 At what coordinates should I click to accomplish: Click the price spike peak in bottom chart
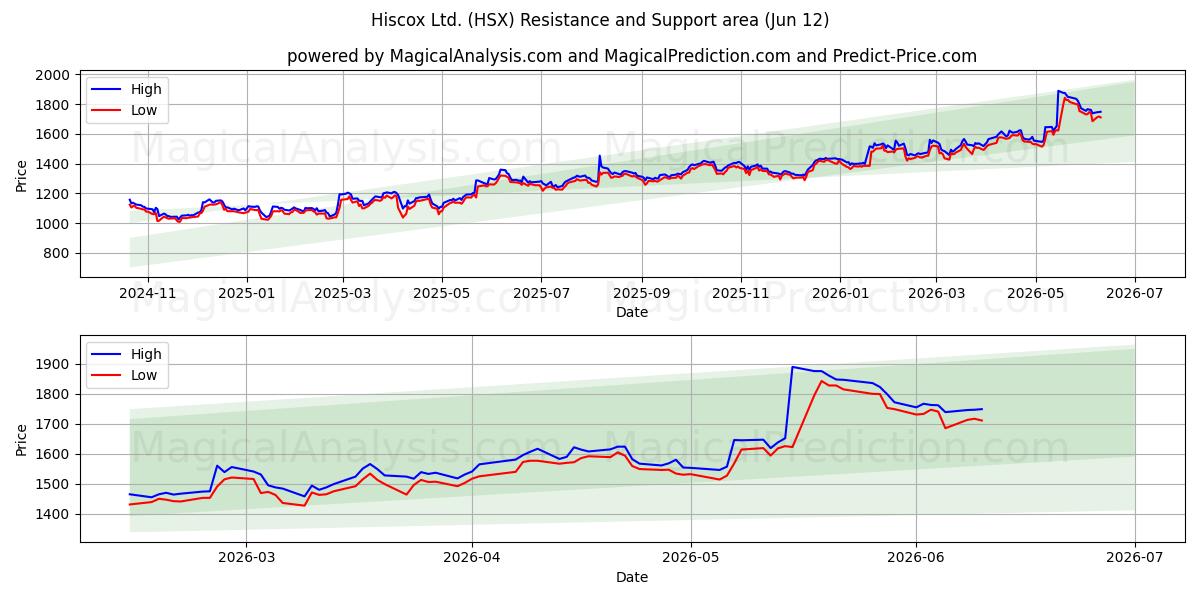coord(792,366)
